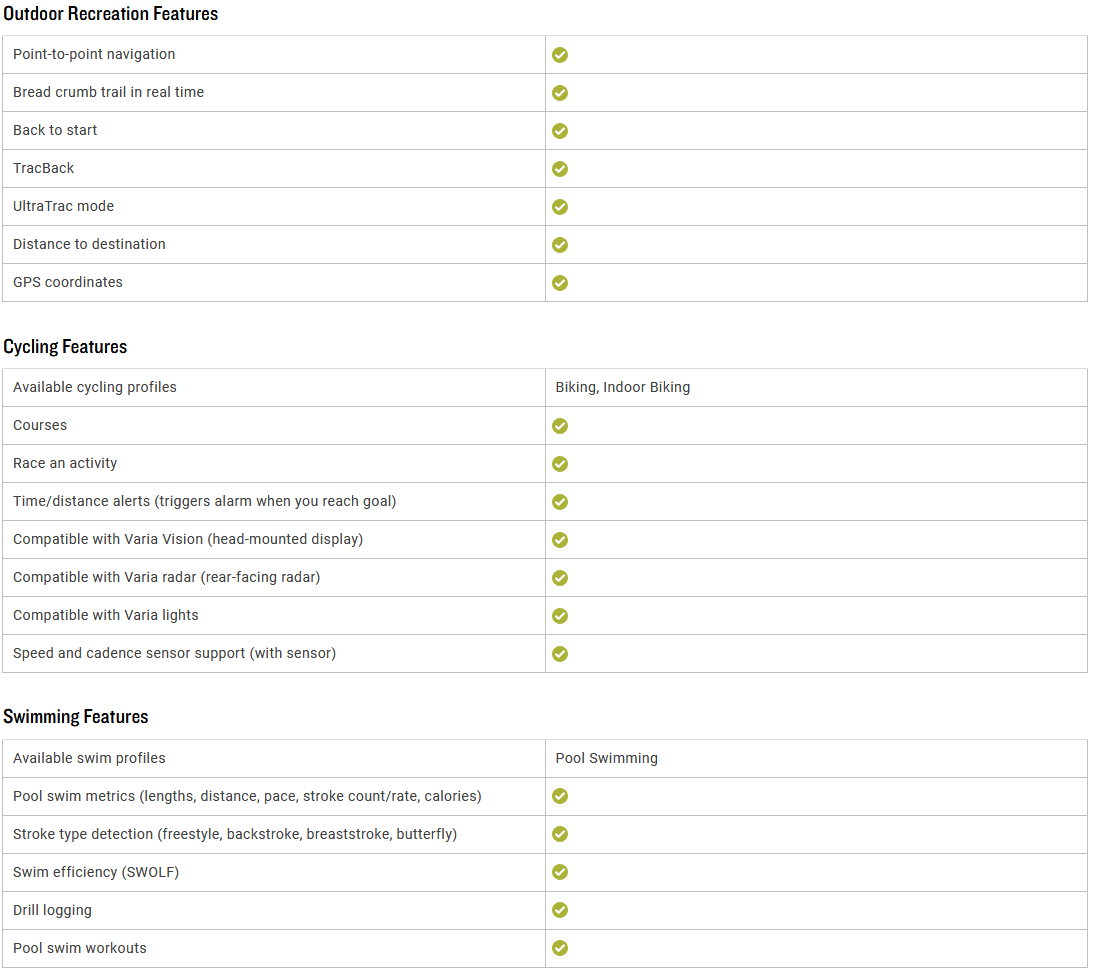Click the Cycling Features section heading

[65, 347]
